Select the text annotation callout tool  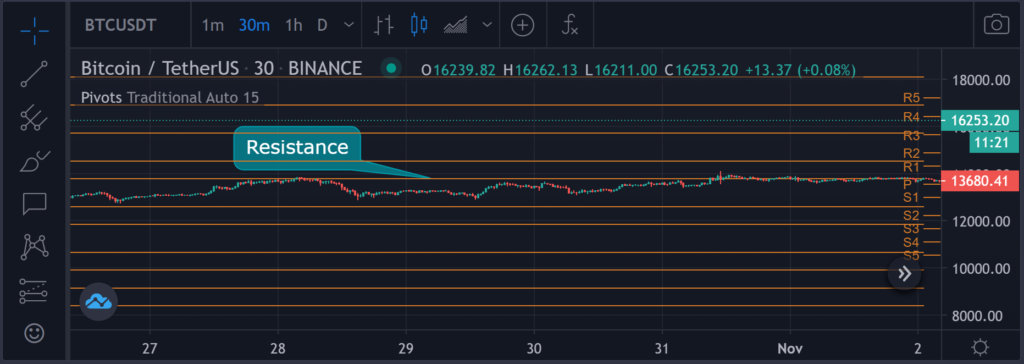34,204
